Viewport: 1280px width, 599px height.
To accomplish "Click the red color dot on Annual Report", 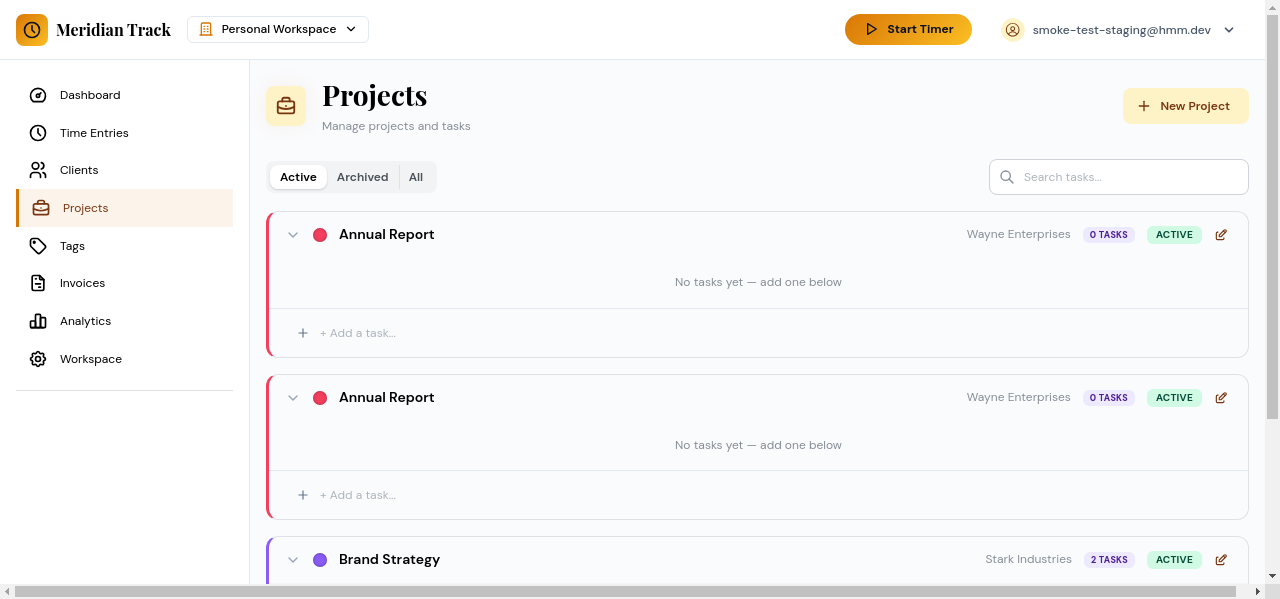I will pyautogui.click(x=320, y=234).
